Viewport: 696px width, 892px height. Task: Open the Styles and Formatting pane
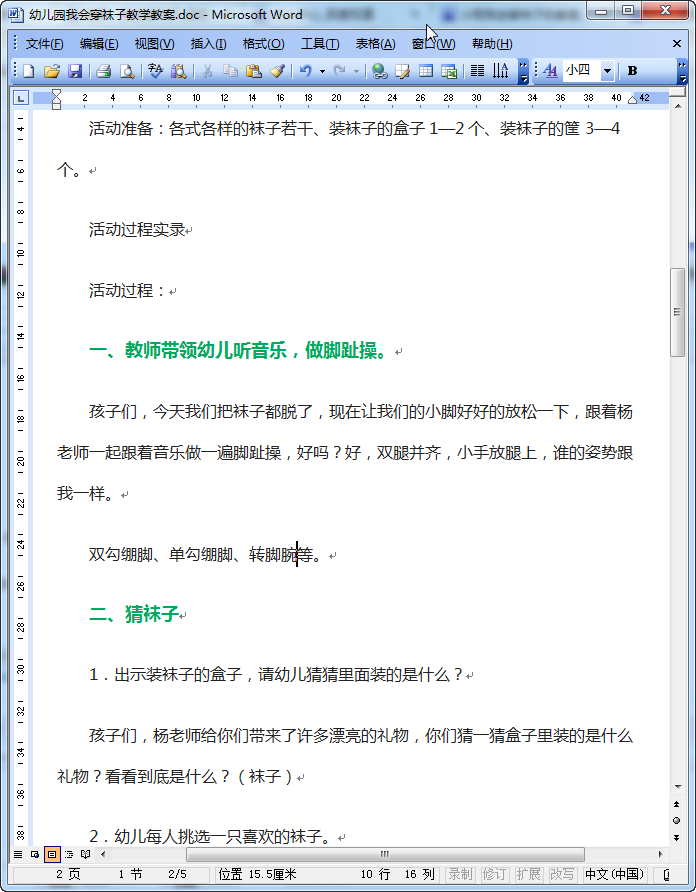(x=550, y=71)
